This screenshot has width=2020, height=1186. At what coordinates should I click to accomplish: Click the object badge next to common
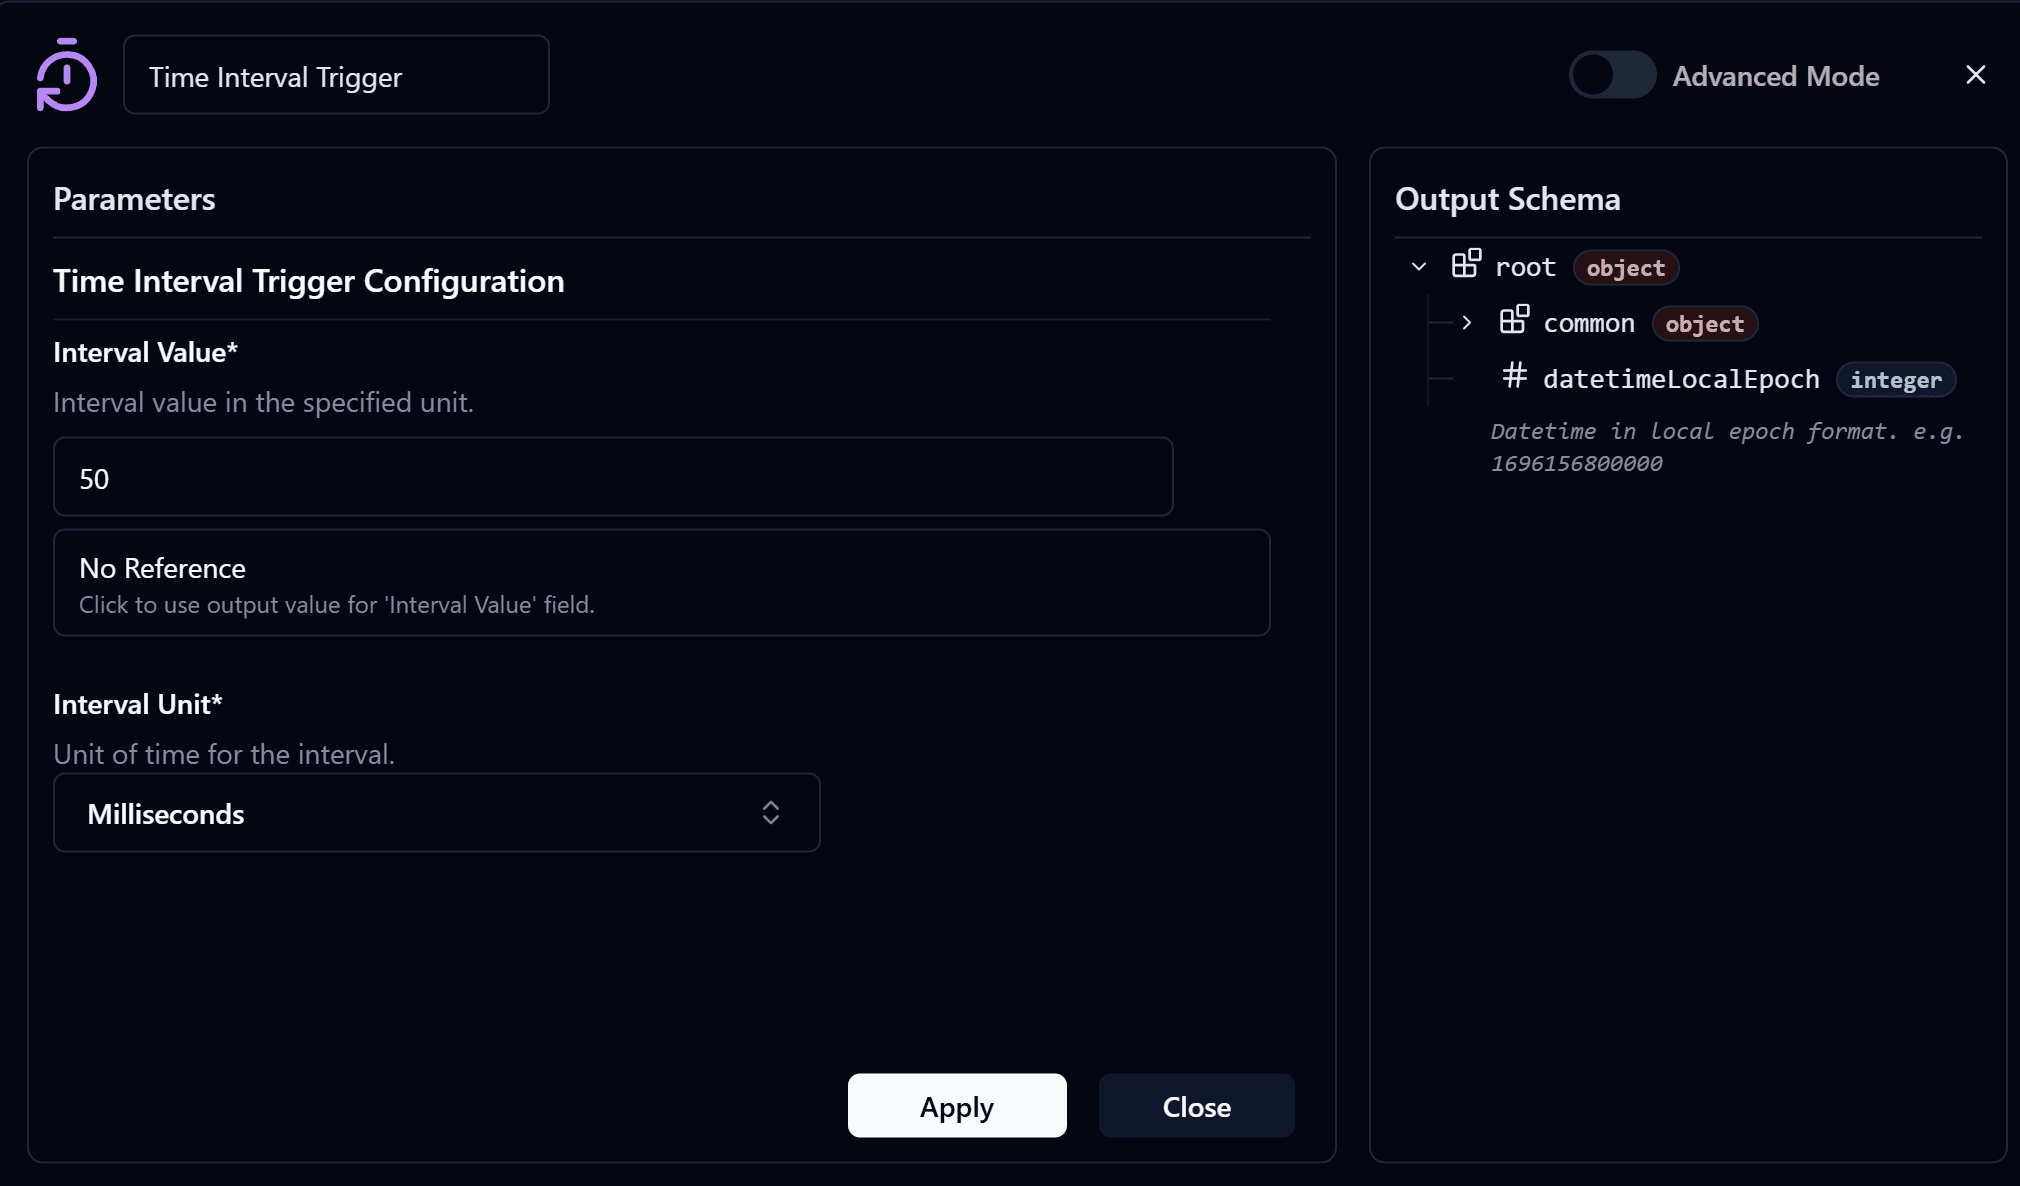pyautogui.click(x=1704, y=324)
